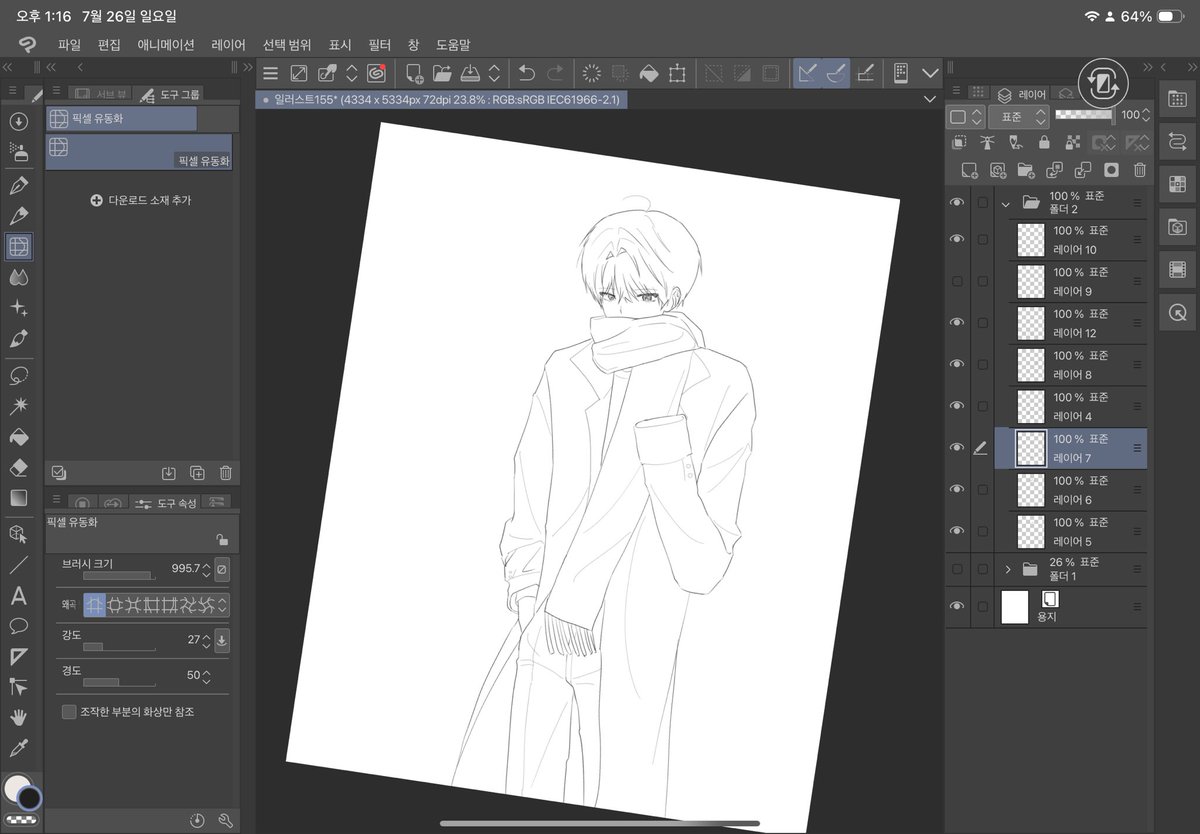1200x834 pixels.
Task: Select the Eraser tool
Action: [18, 467]
